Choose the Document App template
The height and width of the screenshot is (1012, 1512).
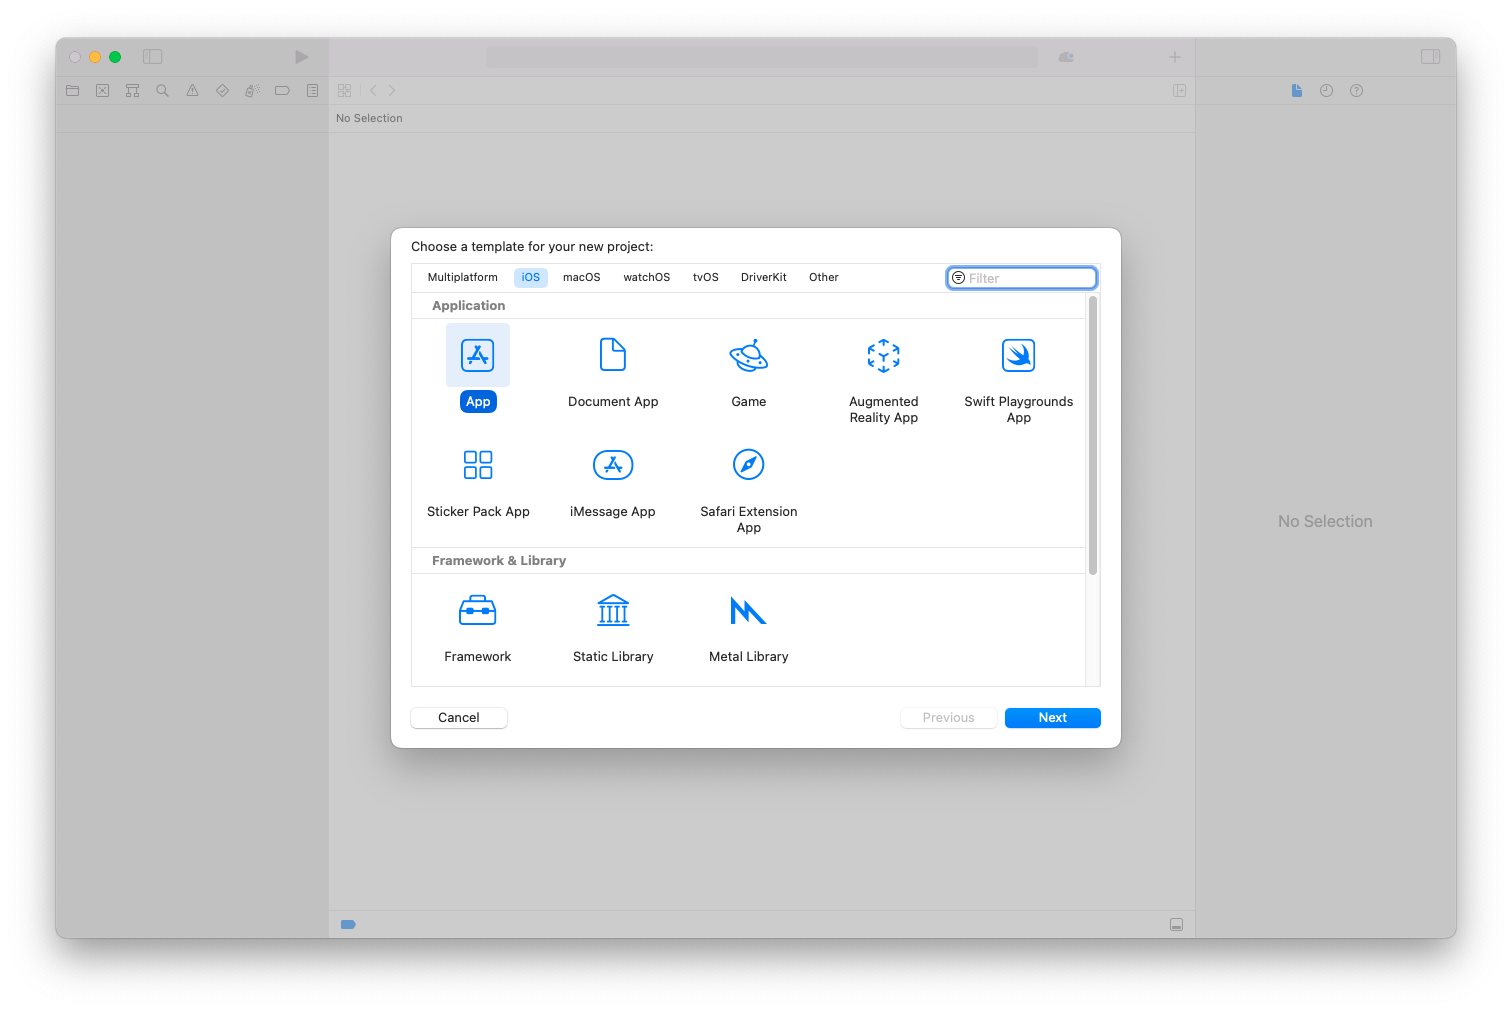(613, 355)
